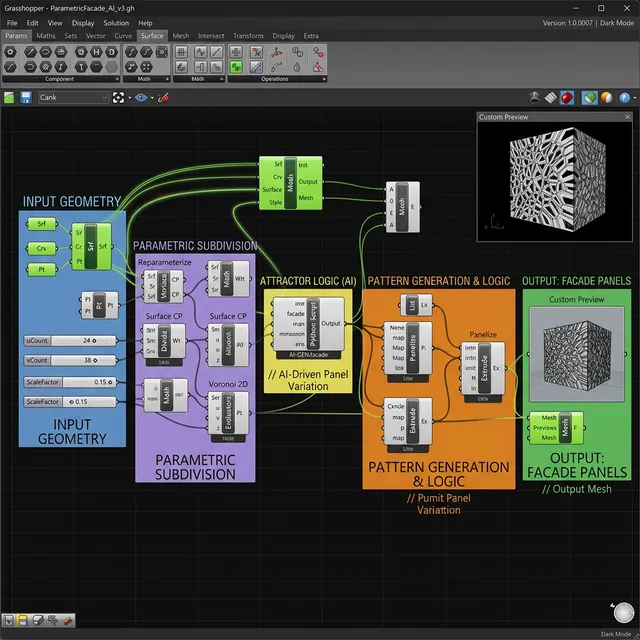Switch to the Mesh tab

point(180,36)
